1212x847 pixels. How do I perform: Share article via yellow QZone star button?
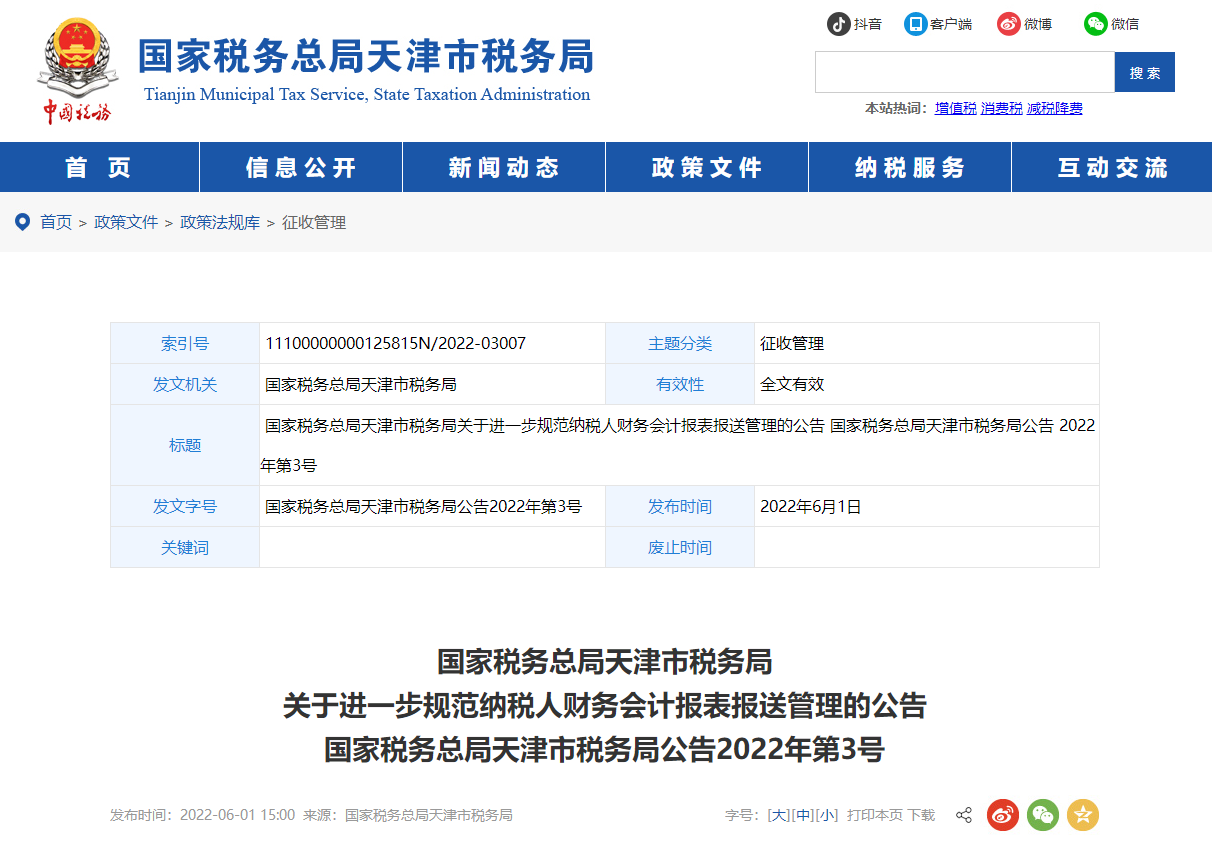pos(1082,815)
